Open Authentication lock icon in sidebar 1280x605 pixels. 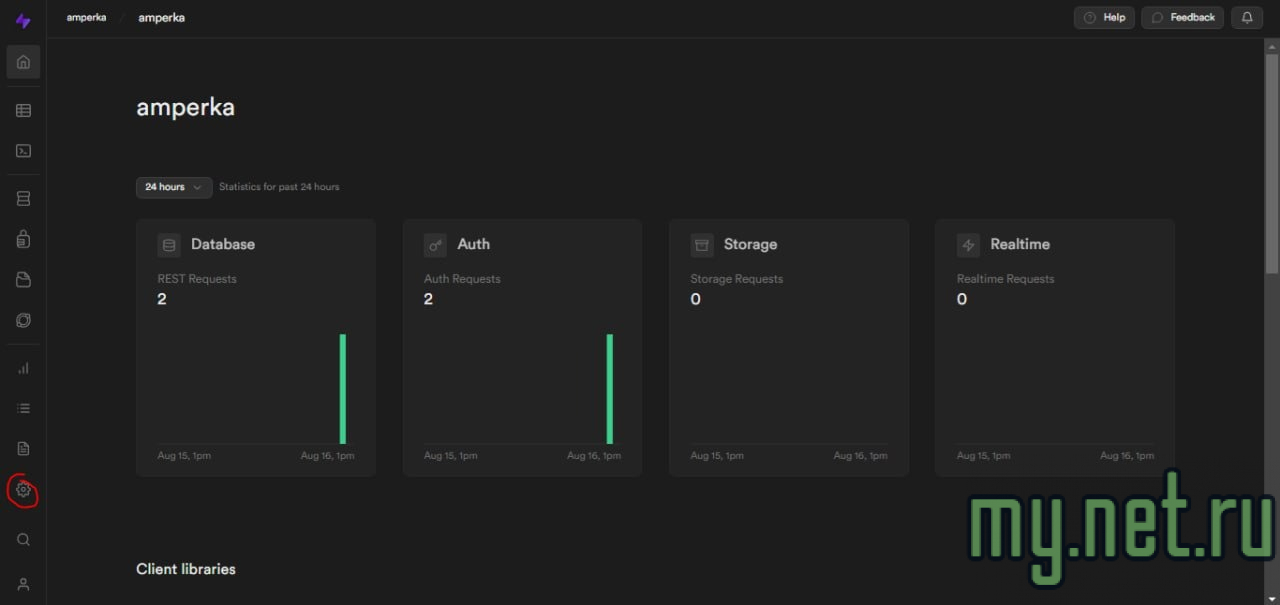pyautogui.click(x=23, y=239)
